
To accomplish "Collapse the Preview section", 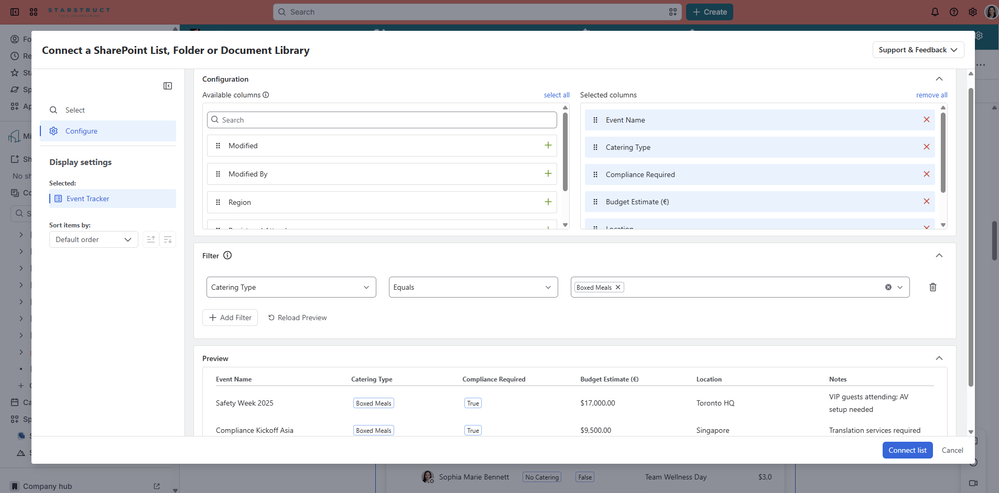I will [x=938, y=359].
